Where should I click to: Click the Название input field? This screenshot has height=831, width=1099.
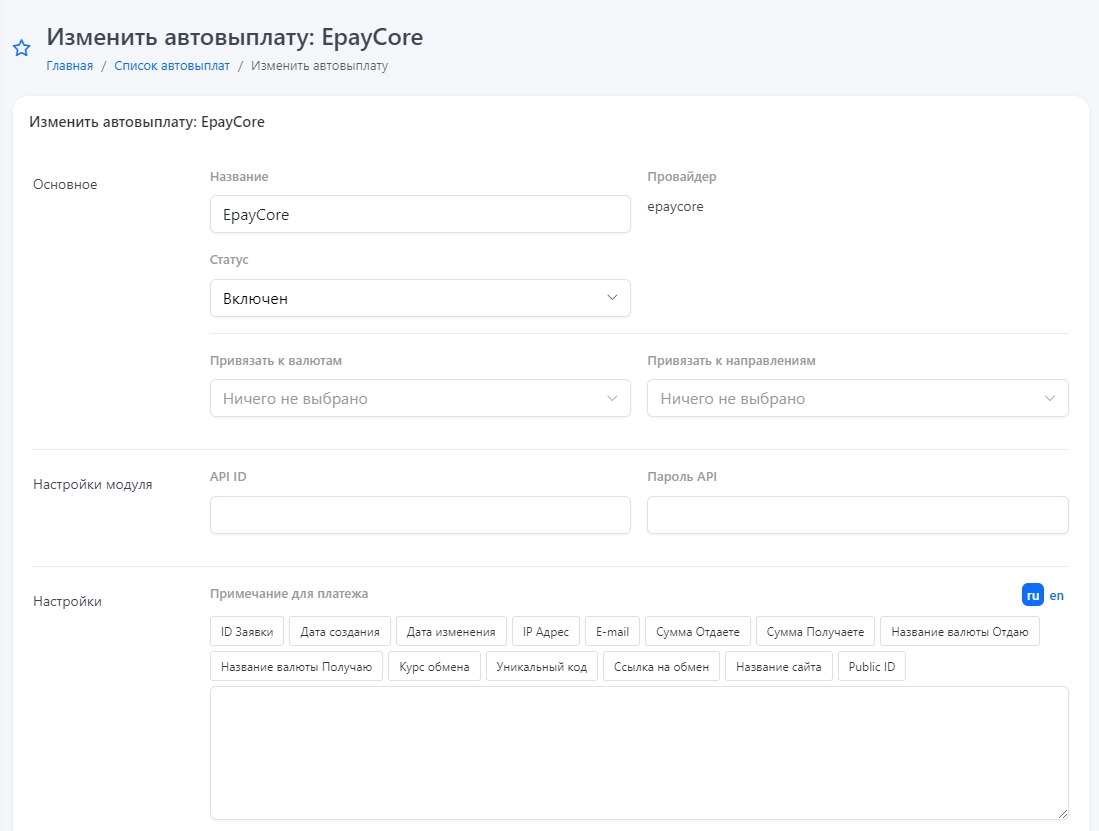[420, 214]
